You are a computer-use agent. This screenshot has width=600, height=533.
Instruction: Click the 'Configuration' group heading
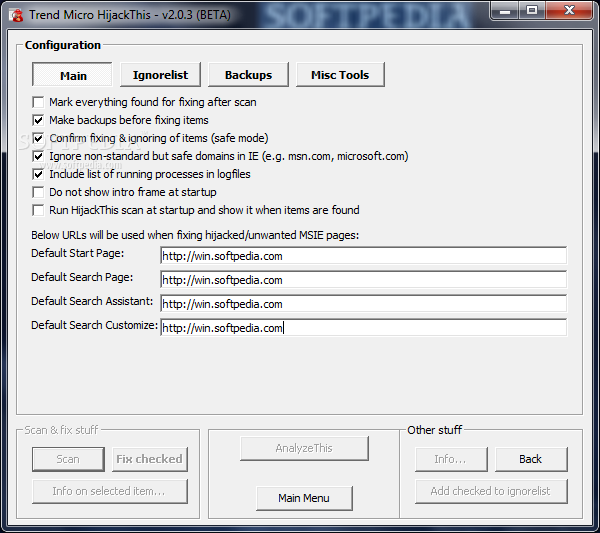[63, 45]
